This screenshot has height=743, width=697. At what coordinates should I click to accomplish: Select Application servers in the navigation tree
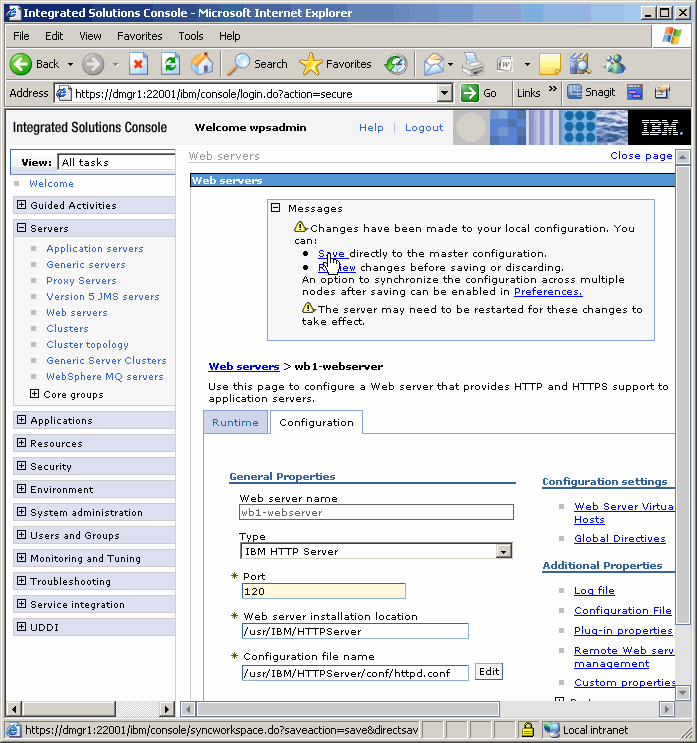pos(94,249)
